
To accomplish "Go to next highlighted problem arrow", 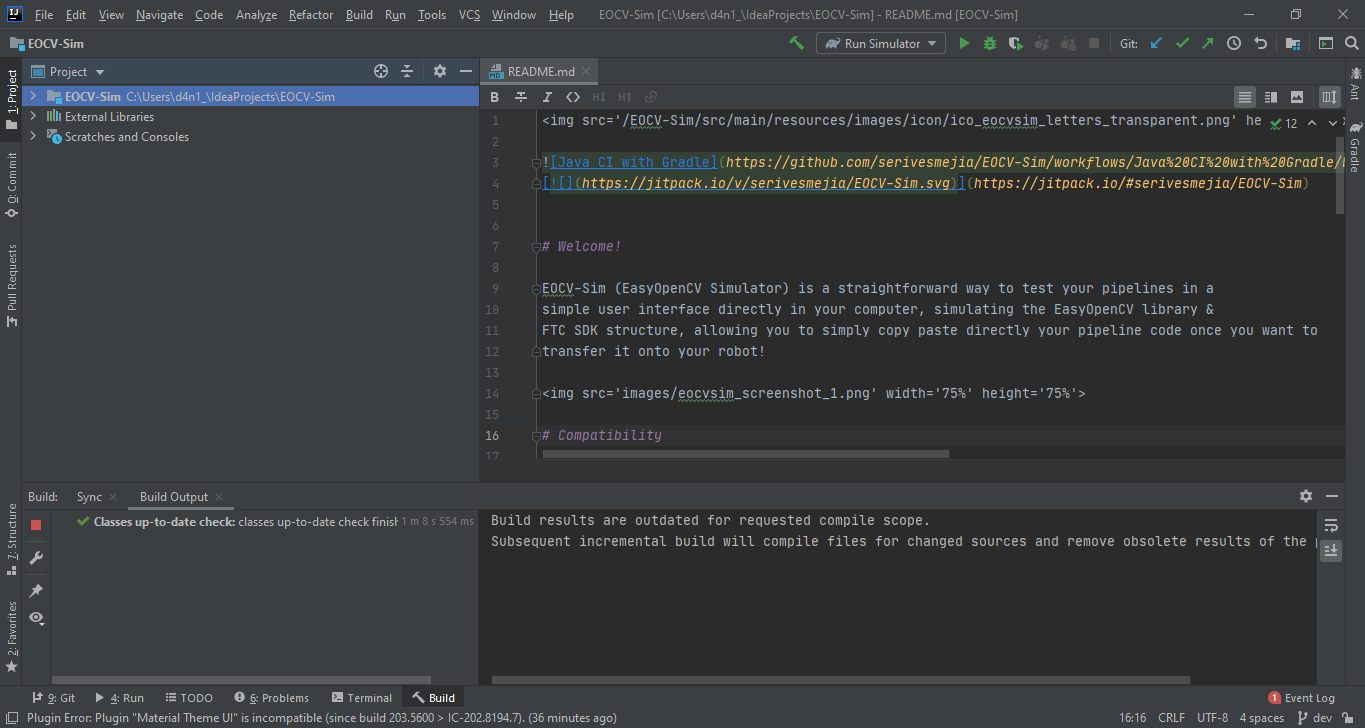I will (x=1331, y=123).
